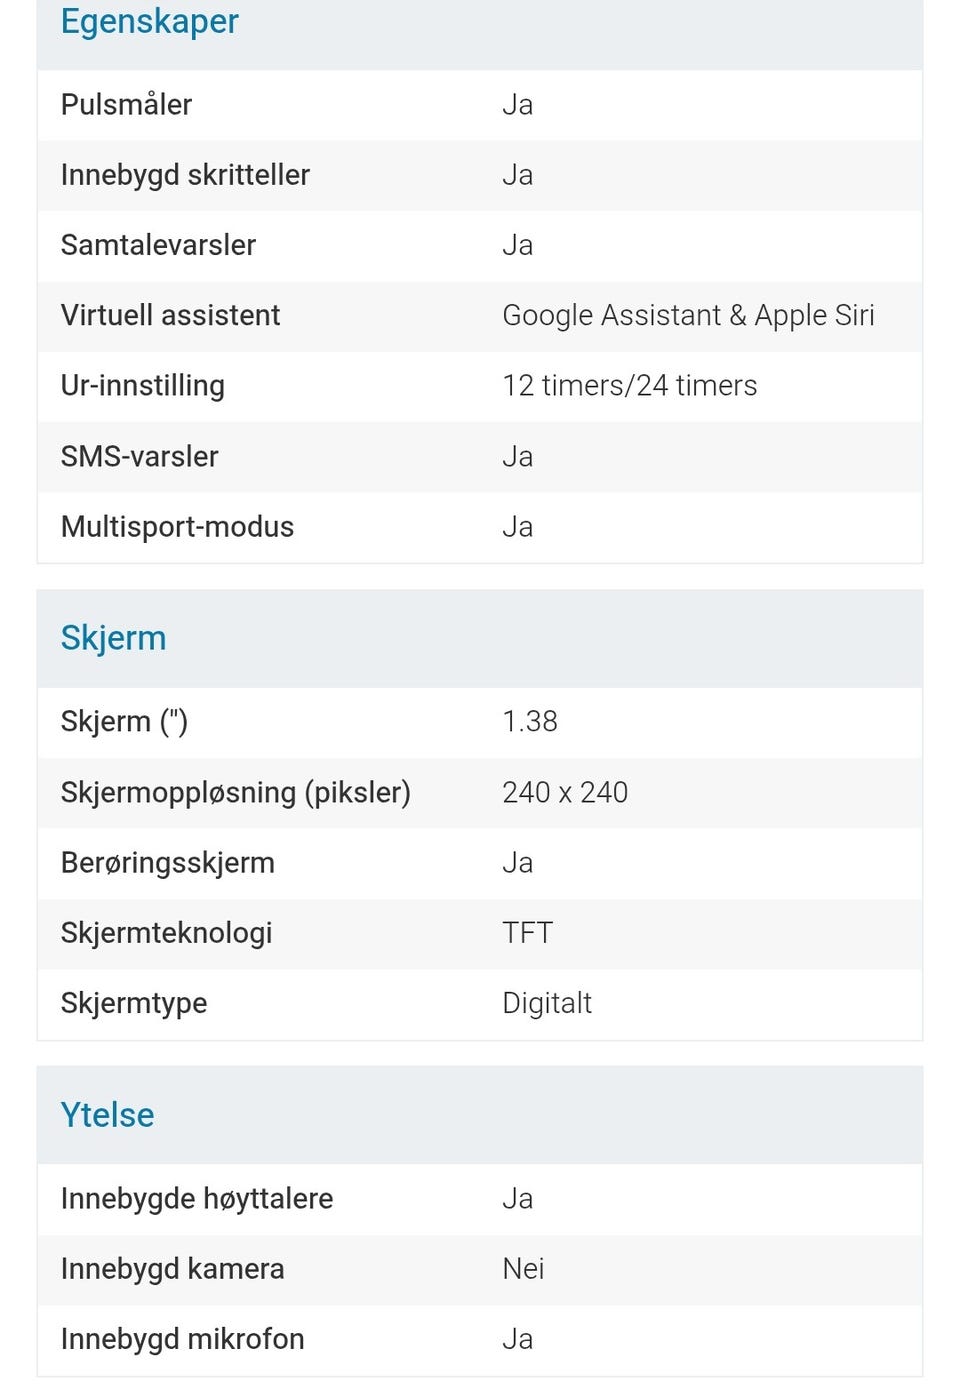960x1389 pixels.
Task: Click the Berøringsskjerm row label
Action: (x=167, y=863)
